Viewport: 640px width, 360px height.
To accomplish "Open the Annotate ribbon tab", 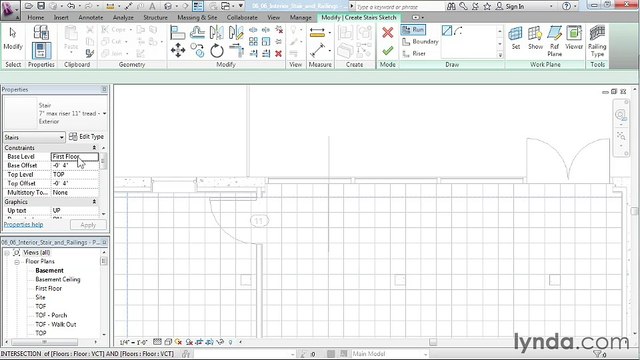I will pos(91,18).
